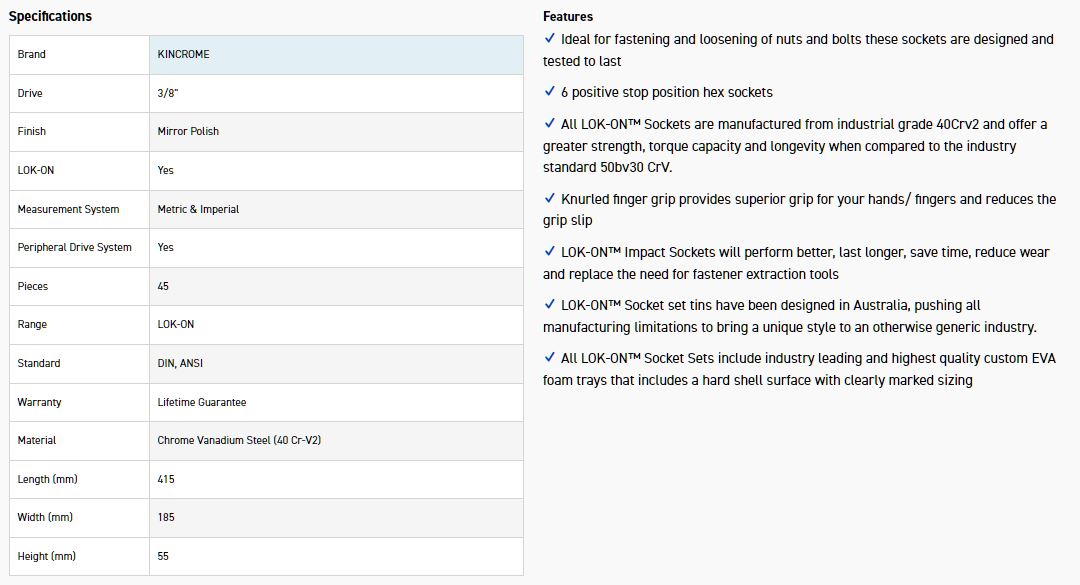The height and width of the screenshot is (585, 1080).
Task: Click the Length (mm) value 415
Action: click(166, 479)
